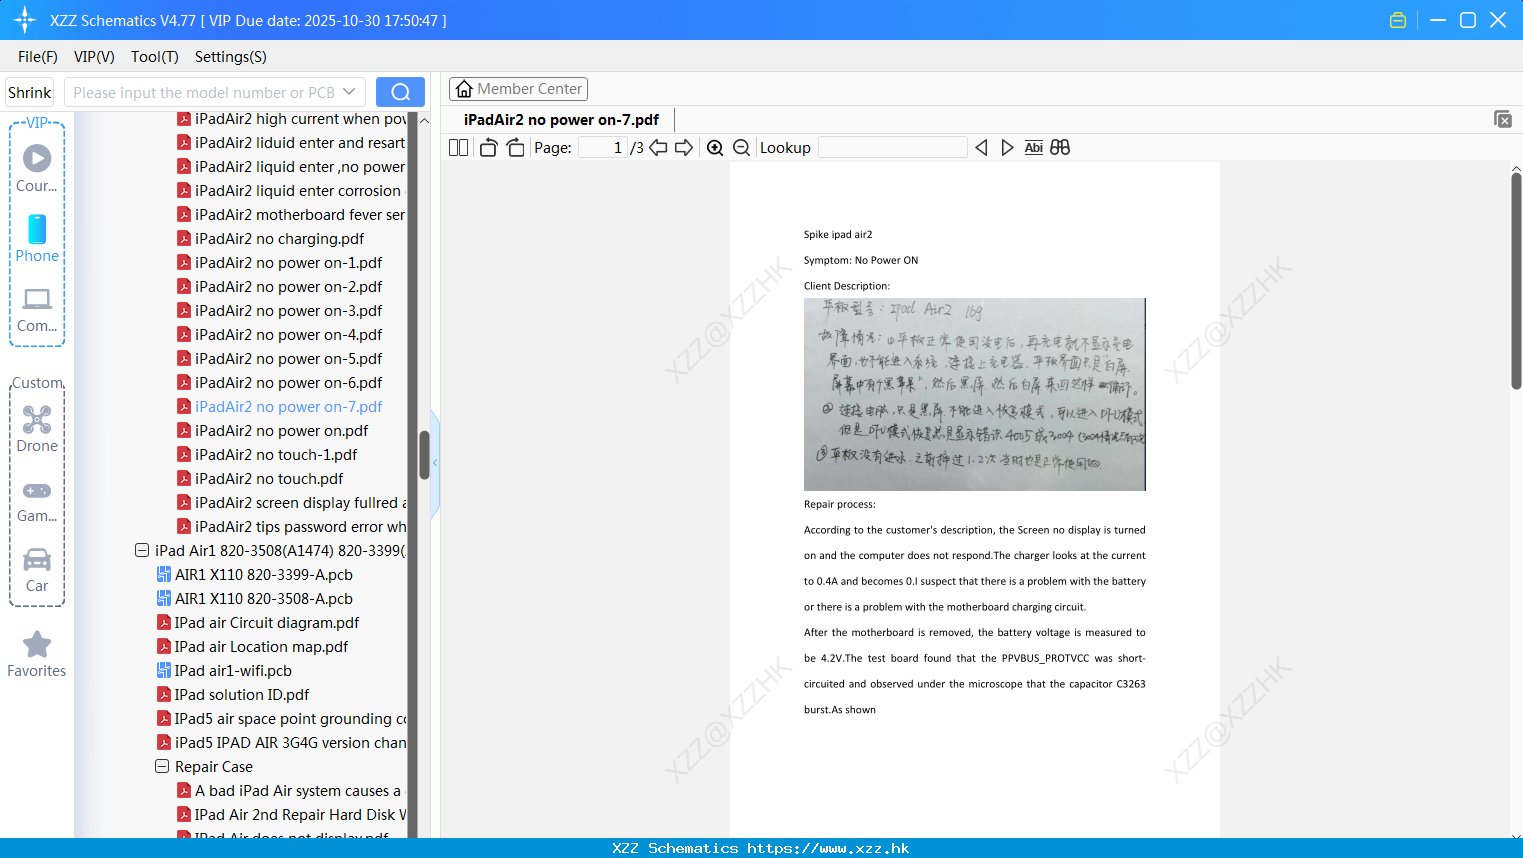Screen dimensions: 1523x858
Task: Open the Tool(T) menu
Action: (x=155, y=57)
